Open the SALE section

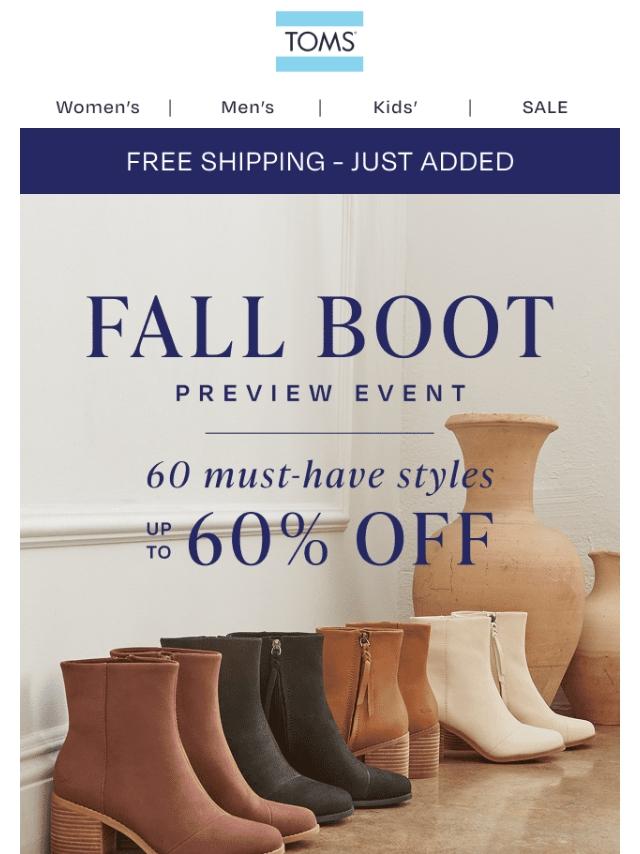[x=545, y=107]
